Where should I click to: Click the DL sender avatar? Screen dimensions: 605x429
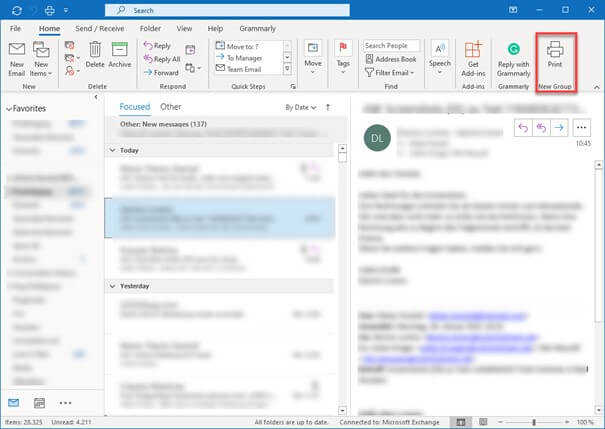pos(377,138)
